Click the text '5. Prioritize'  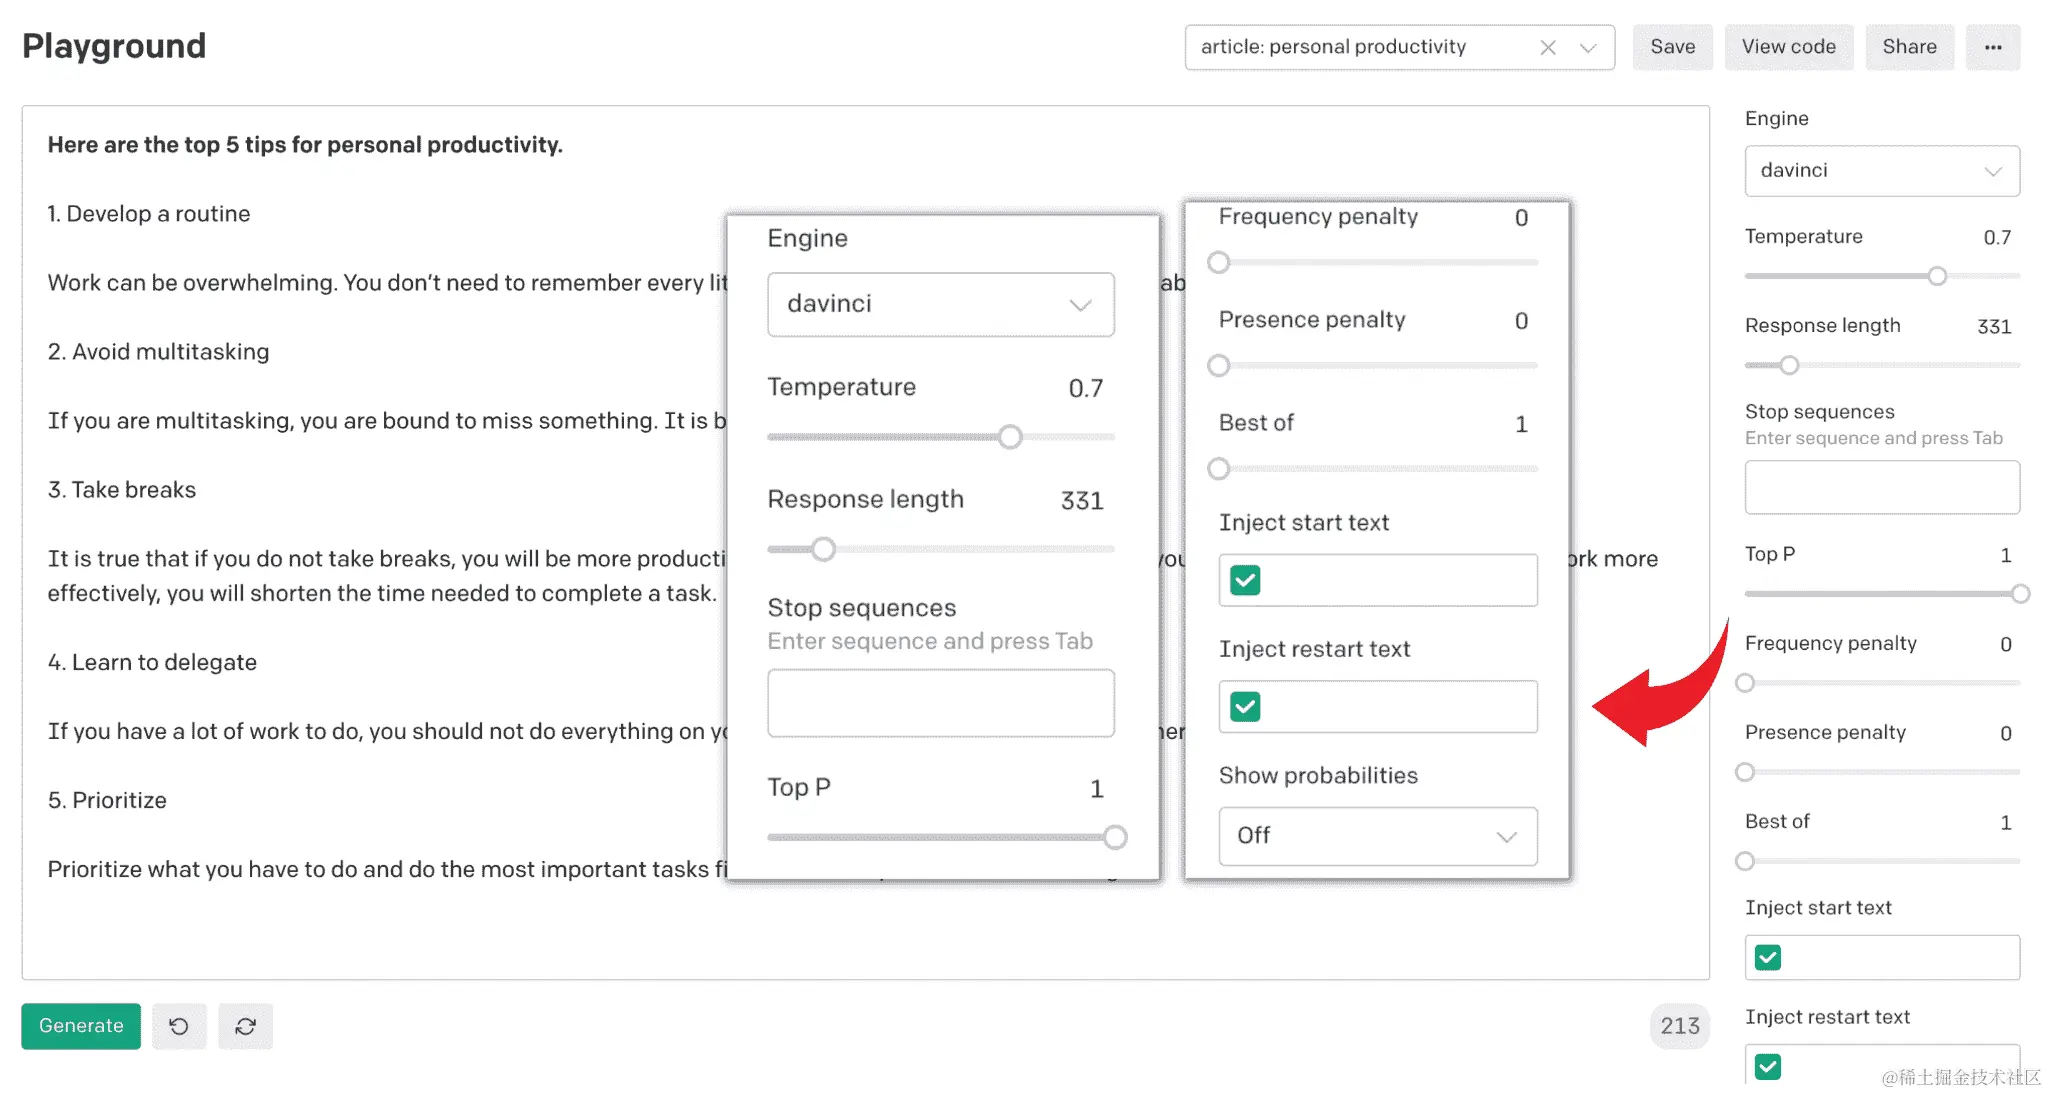point(107,801)
